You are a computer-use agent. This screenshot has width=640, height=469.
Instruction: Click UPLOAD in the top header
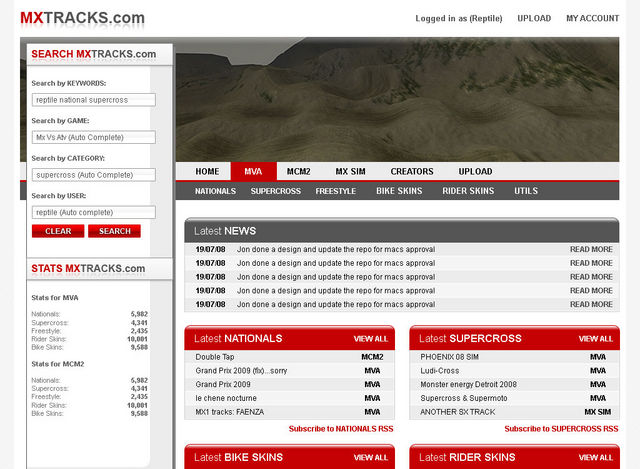(534, 18)
